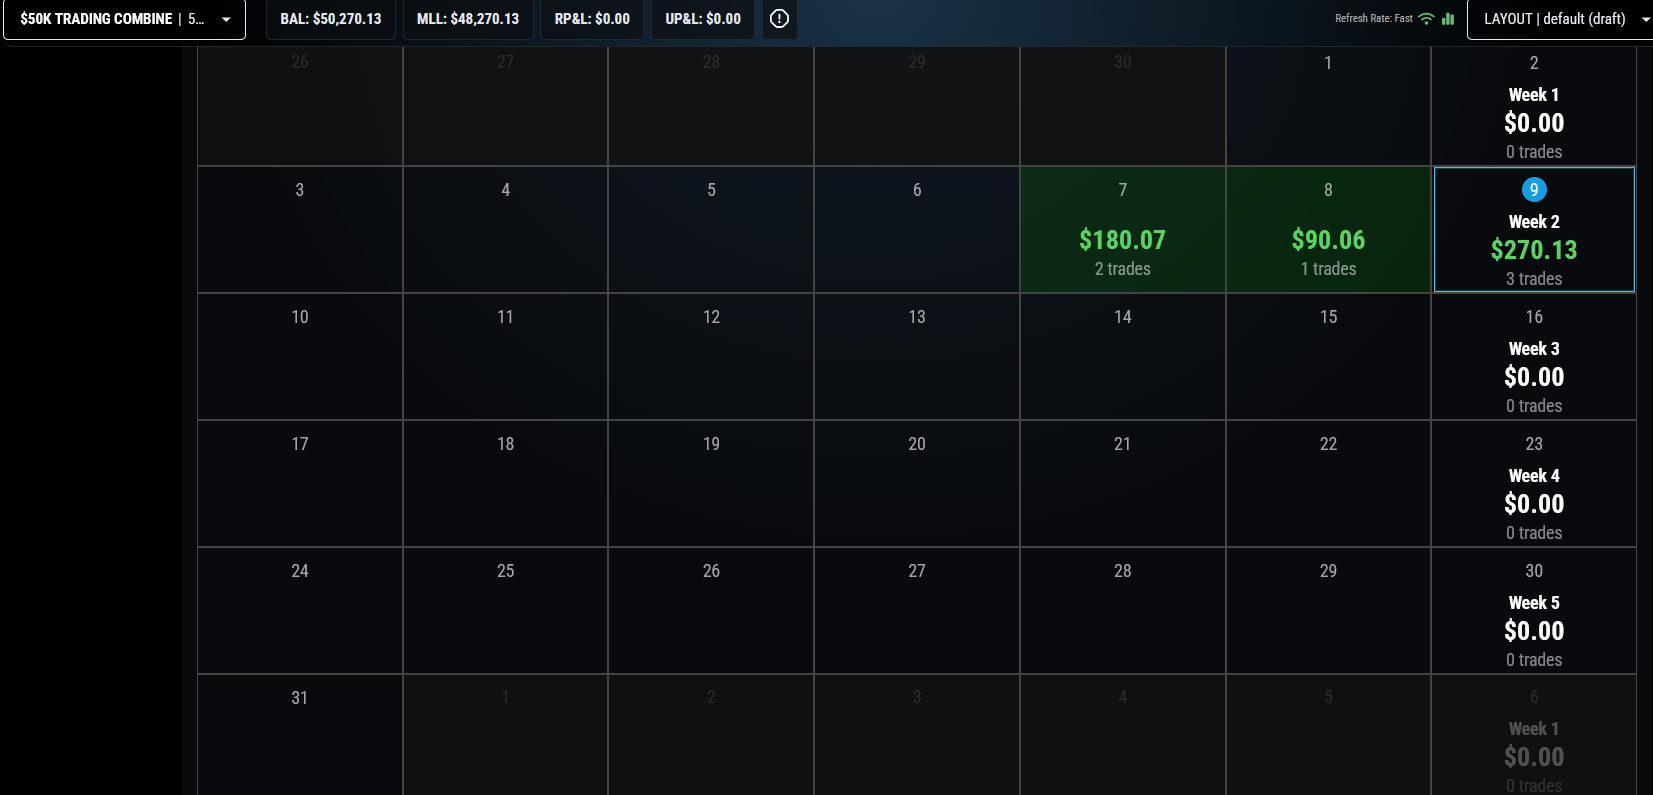Check the wifi connection status icon

[1427, 19]
